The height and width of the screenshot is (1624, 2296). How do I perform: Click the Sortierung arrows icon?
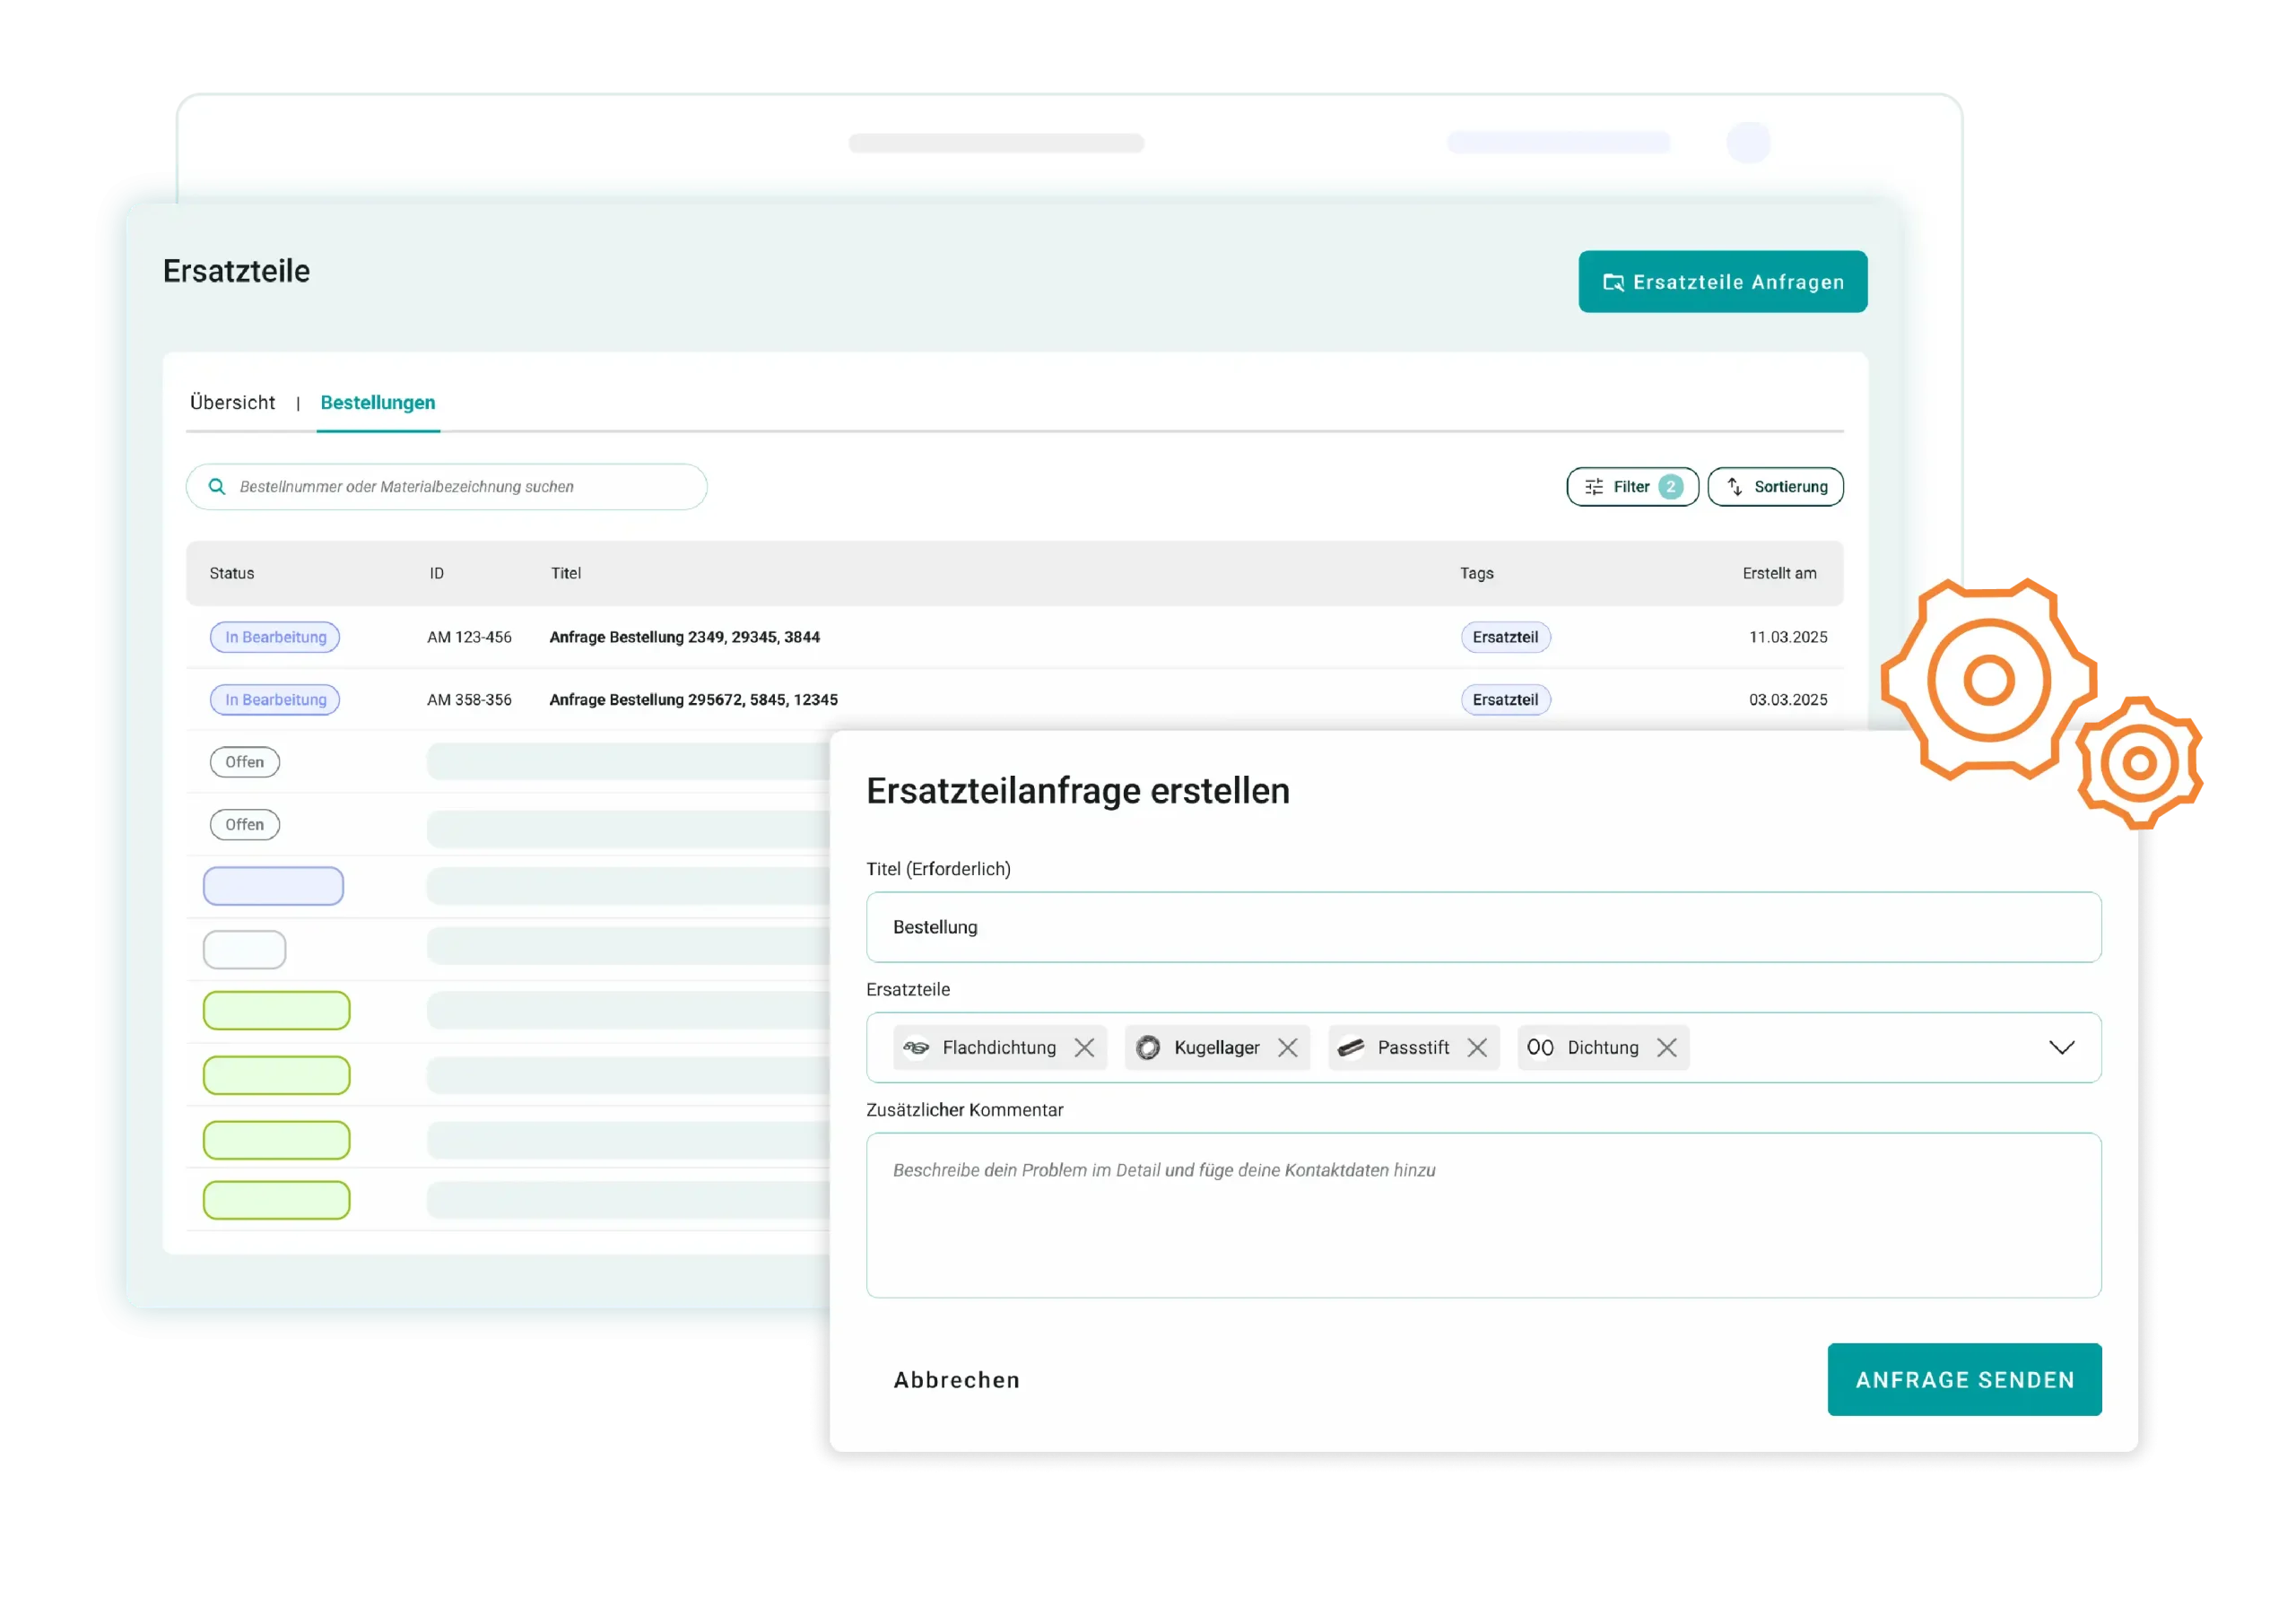[1735, 487]
